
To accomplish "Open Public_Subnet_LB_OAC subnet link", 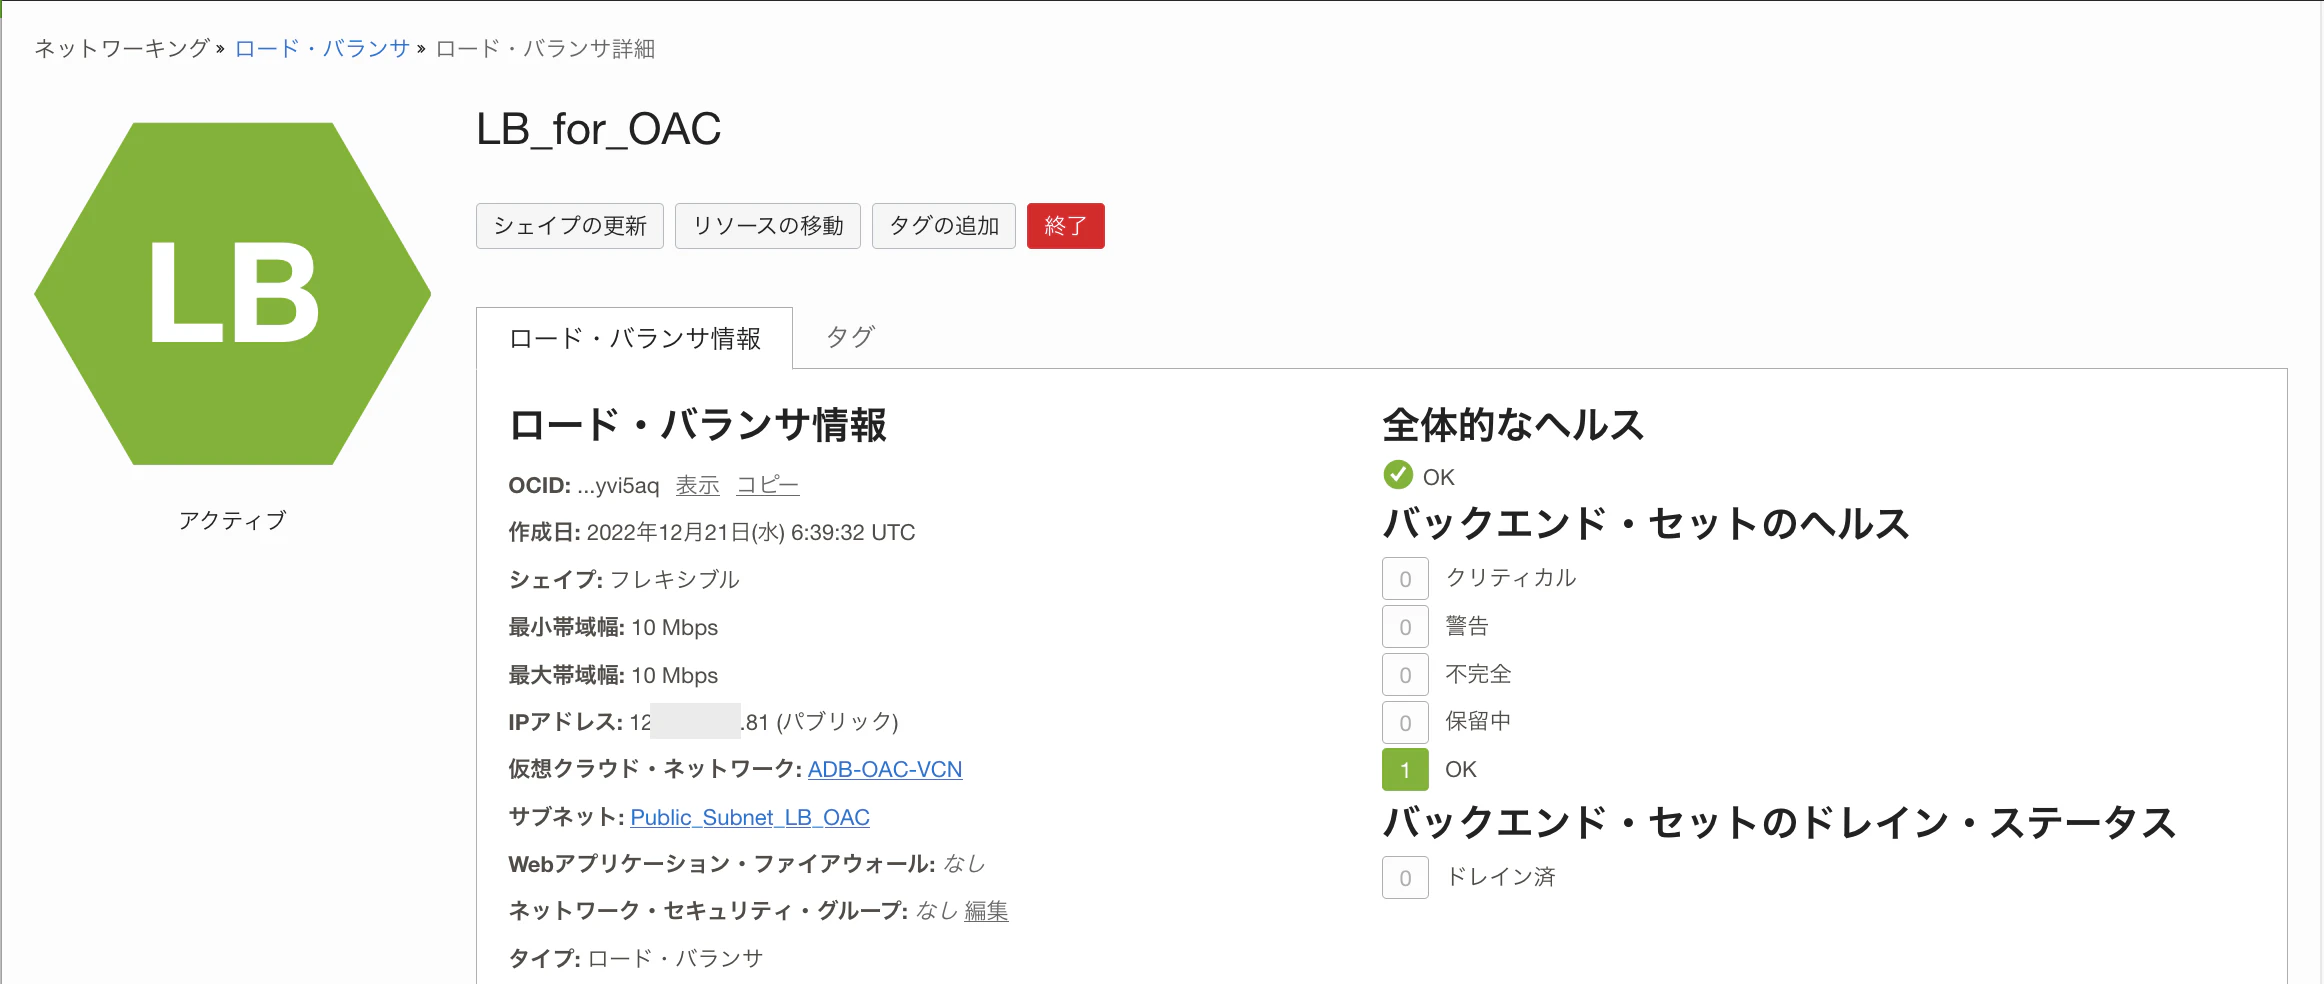I will (750, 817).
